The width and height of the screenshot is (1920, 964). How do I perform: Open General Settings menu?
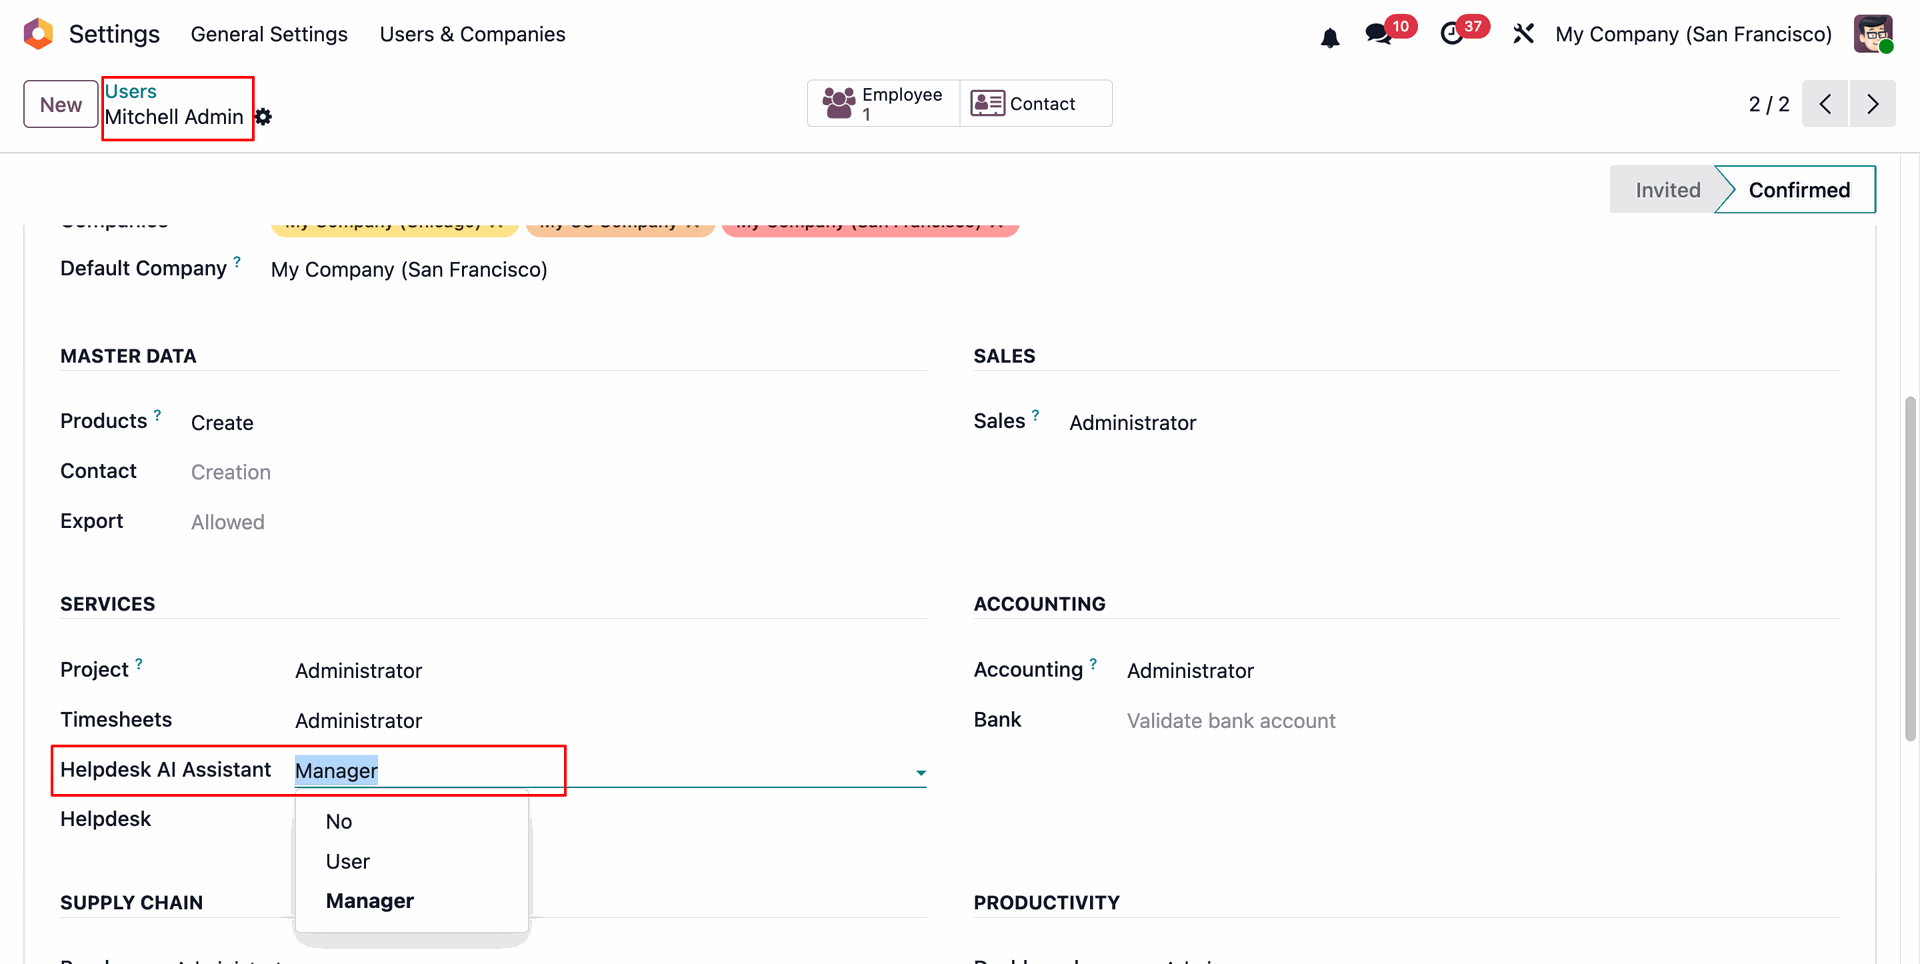tap(269, 34)
